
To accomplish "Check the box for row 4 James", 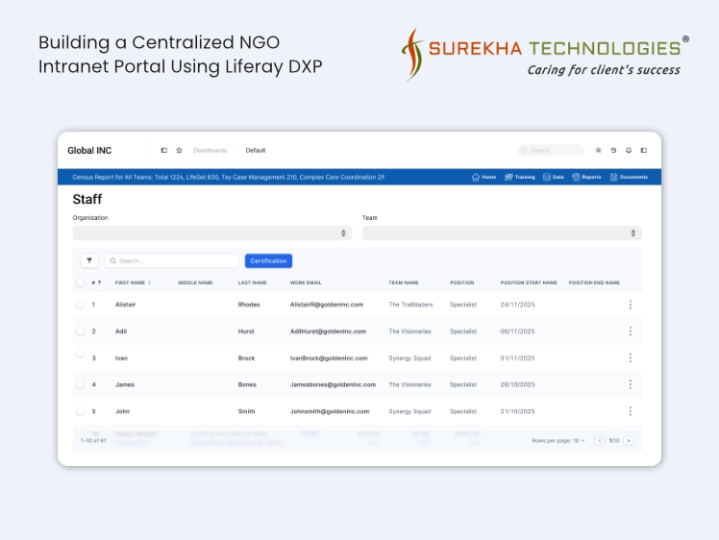I will 80,384.
